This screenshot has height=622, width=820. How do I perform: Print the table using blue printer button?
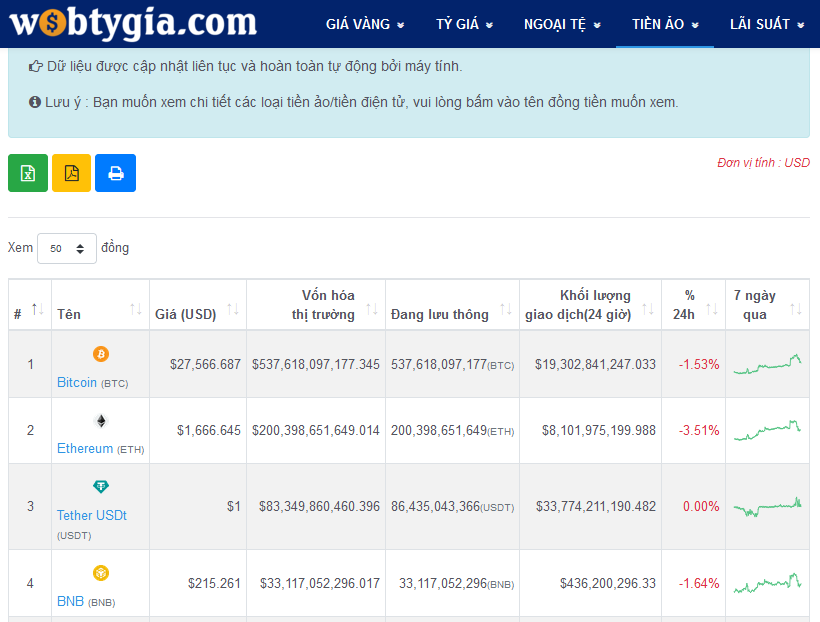click(x=116, y=173)
